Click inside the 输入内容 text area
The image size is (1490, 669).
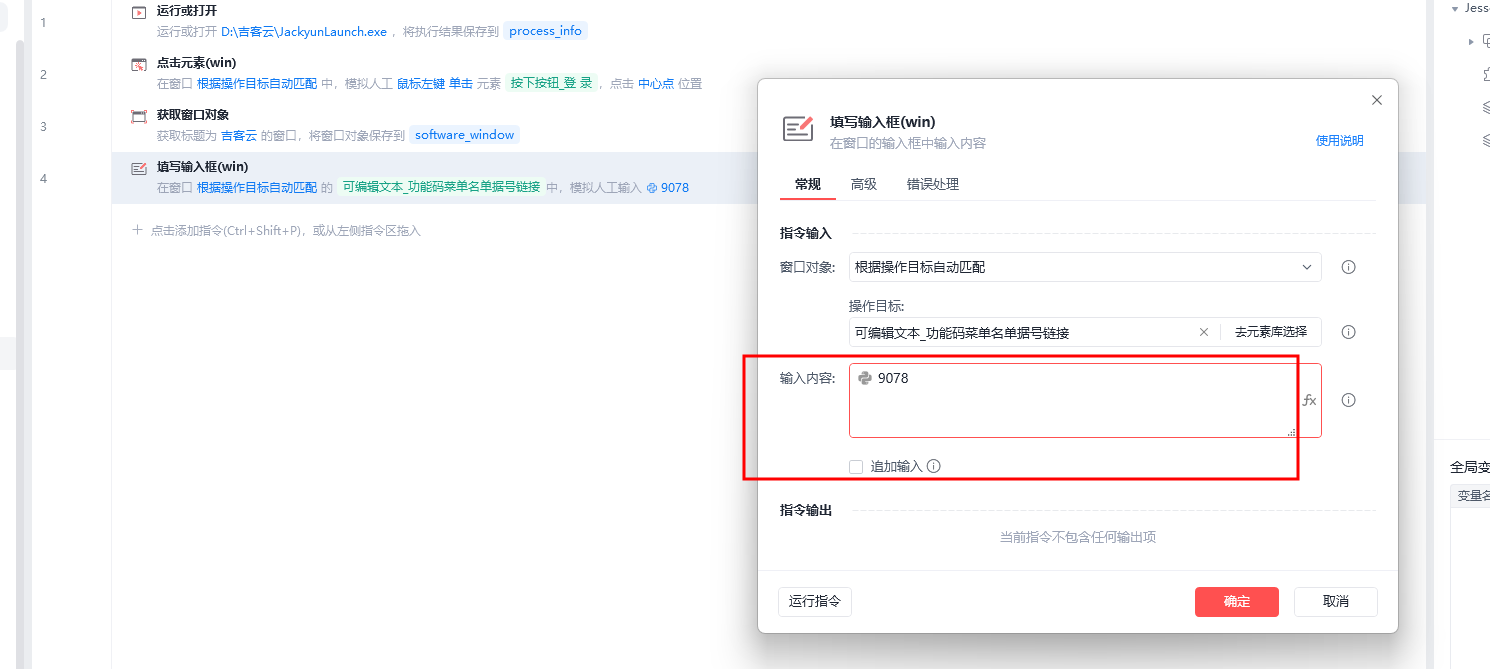tap(1072, 400)
